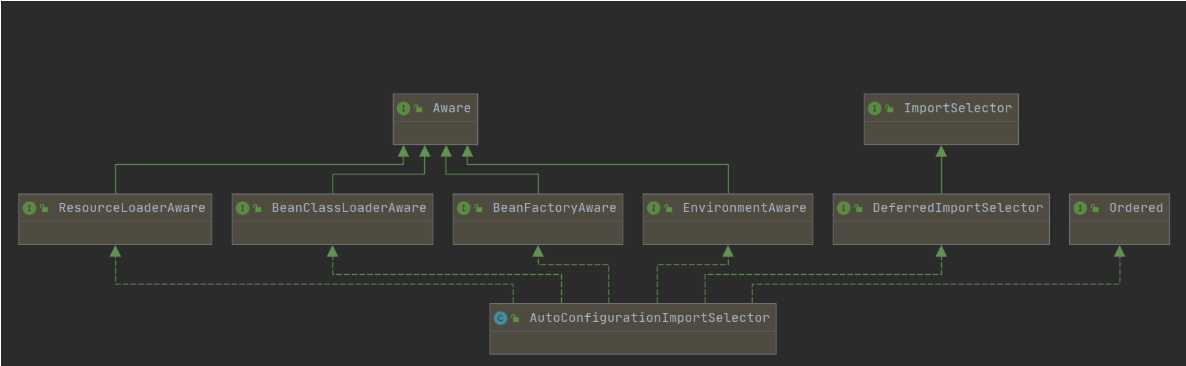Click the interface icon on DeferredImportSelector

[x=843, y=208]
